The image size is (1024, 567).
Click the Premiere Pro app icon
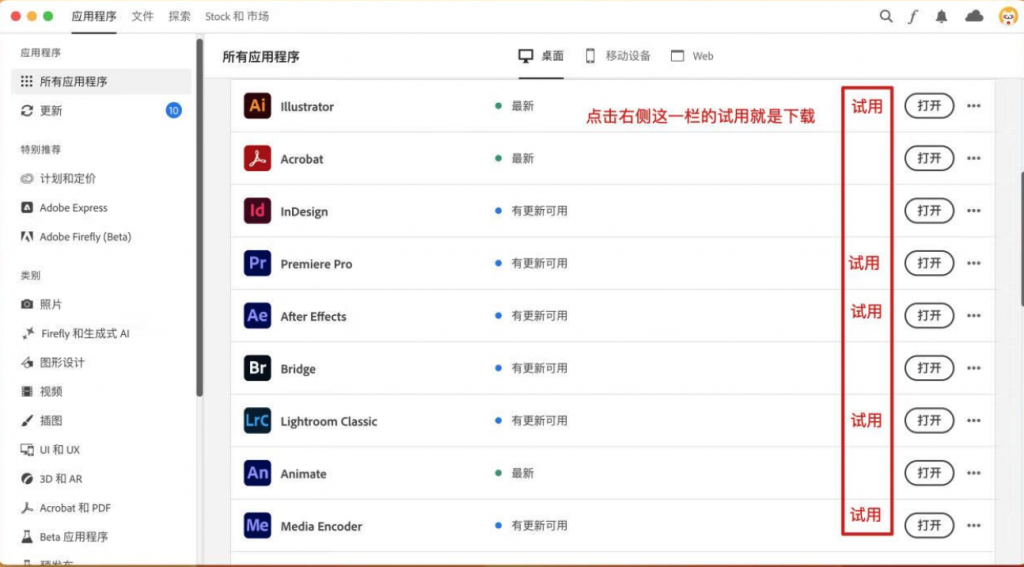point(257,263)
